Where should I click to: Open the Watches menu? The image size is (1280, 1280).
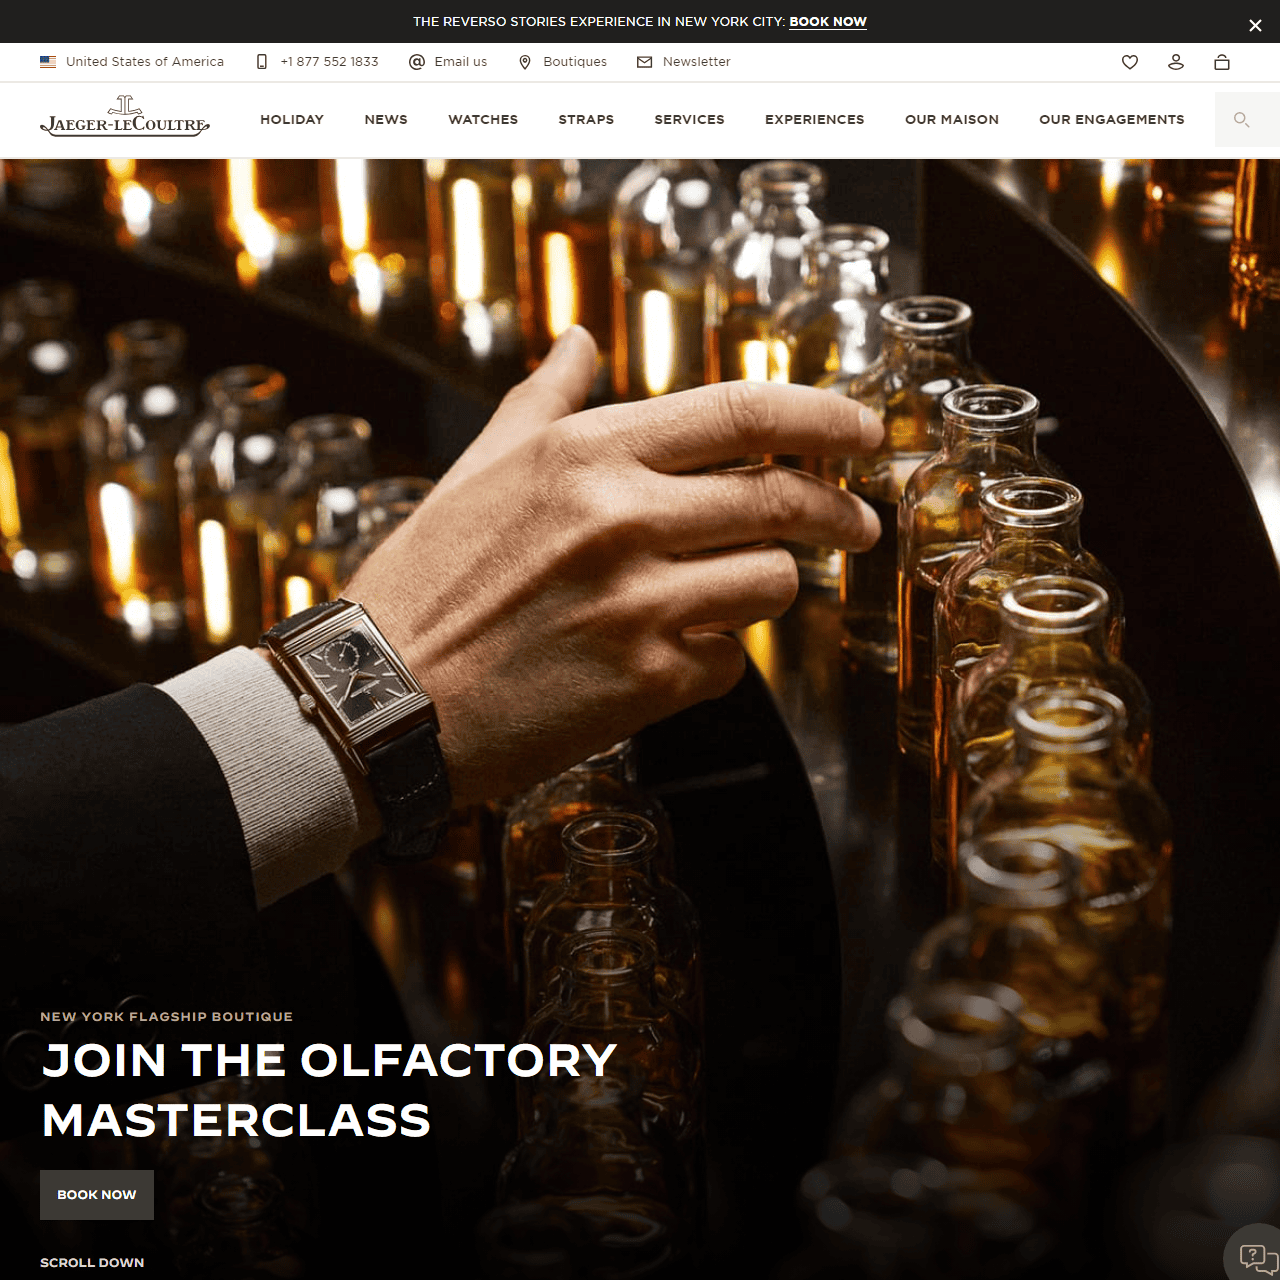click(483, 119)
